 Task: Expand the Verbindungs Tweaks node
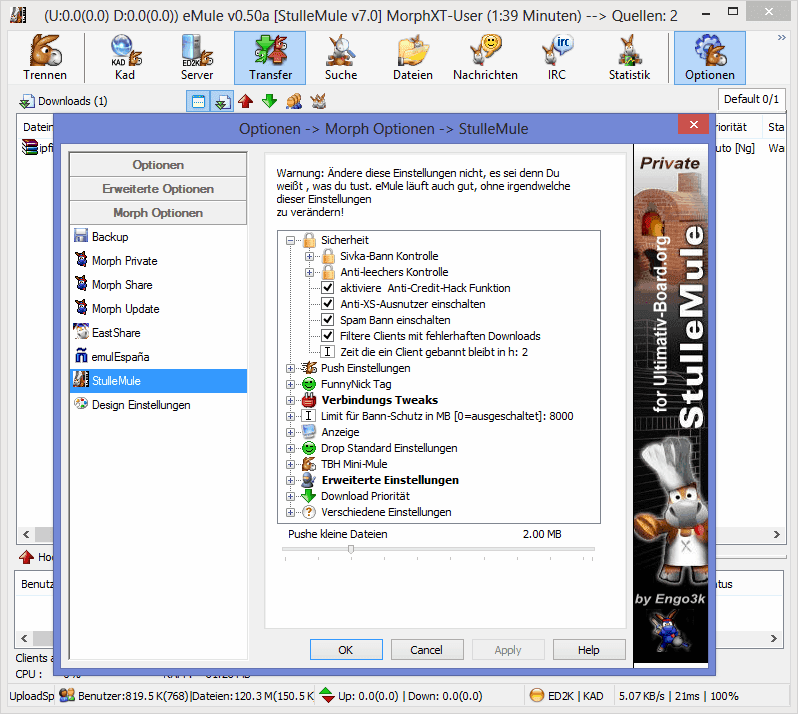[x=290, y=400]
